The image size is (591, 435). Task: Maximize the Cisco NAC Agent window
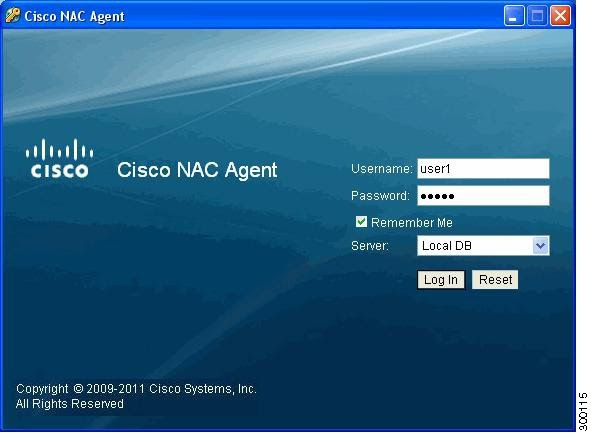coord(537,16)
